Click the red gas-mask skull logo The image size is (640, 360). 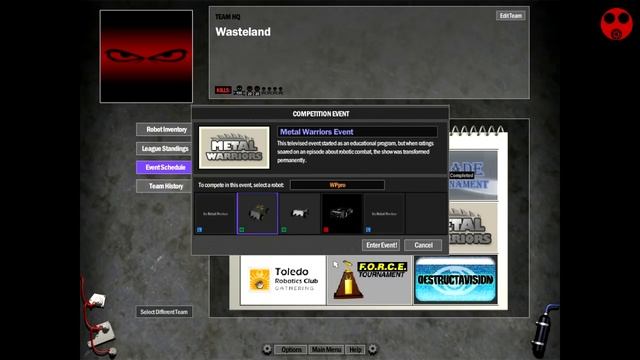click(616, 24)
